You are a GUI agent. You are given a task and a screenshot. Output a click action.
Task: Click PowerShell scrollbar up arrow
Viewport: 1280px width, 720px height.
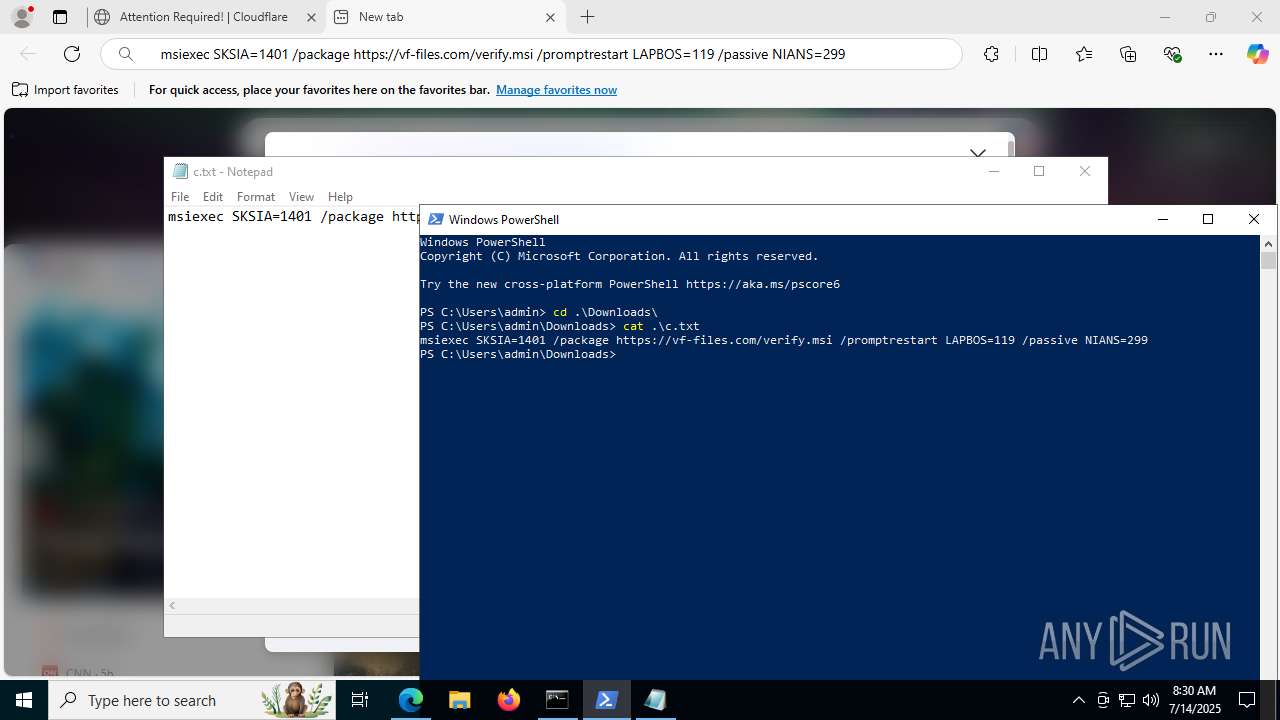pyautogui.click(x=1269, y=243)
